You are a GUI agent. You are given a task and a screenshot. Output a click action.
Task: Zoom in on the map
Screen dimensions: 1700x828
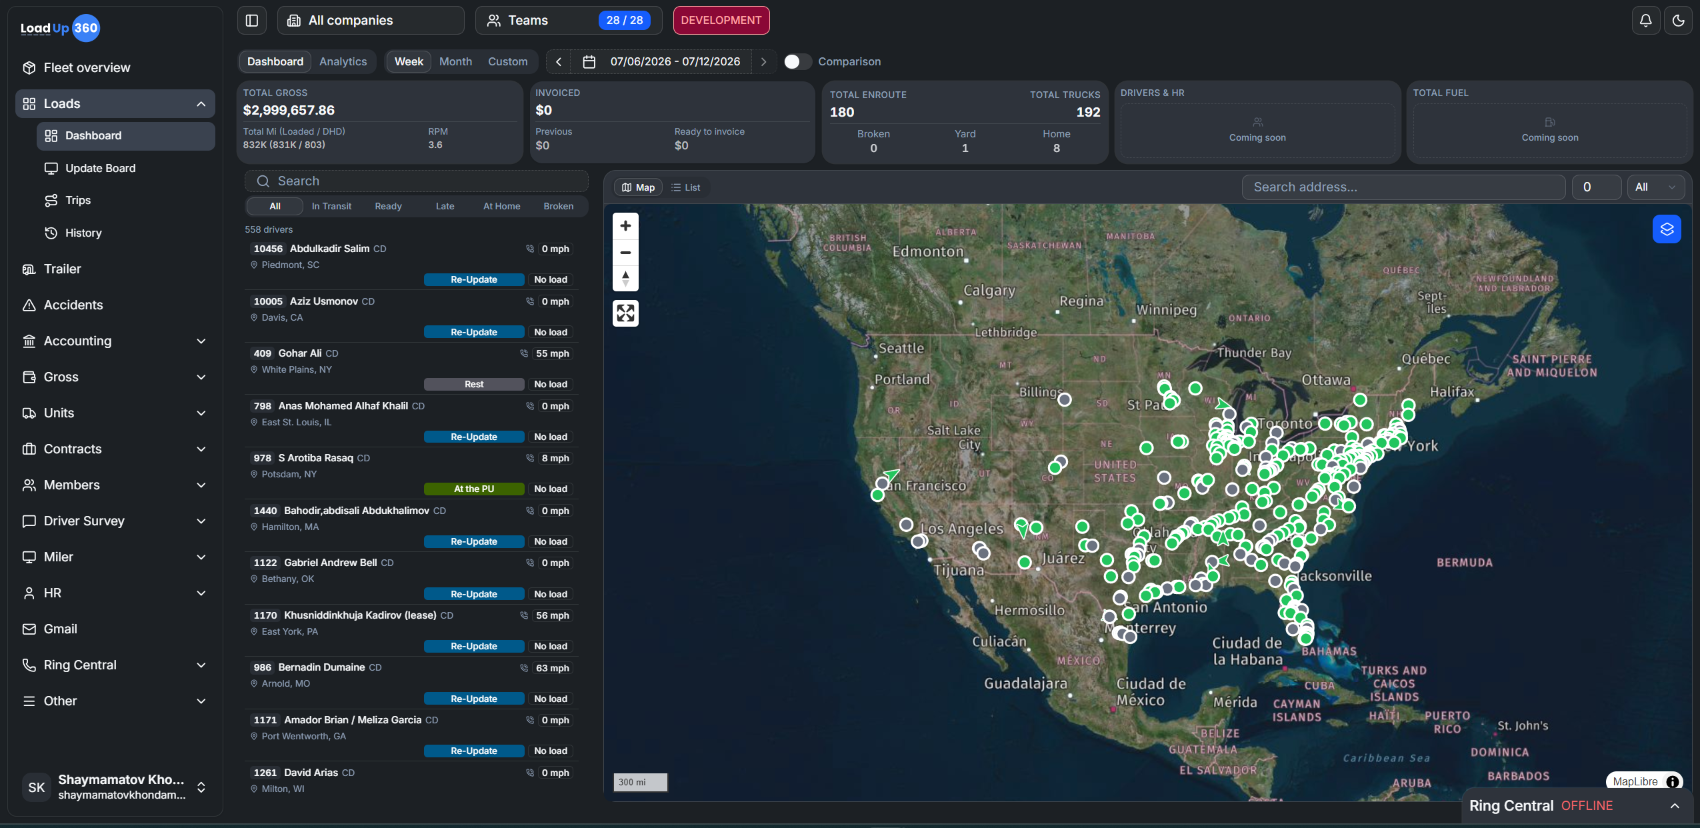tap(626, 226)
